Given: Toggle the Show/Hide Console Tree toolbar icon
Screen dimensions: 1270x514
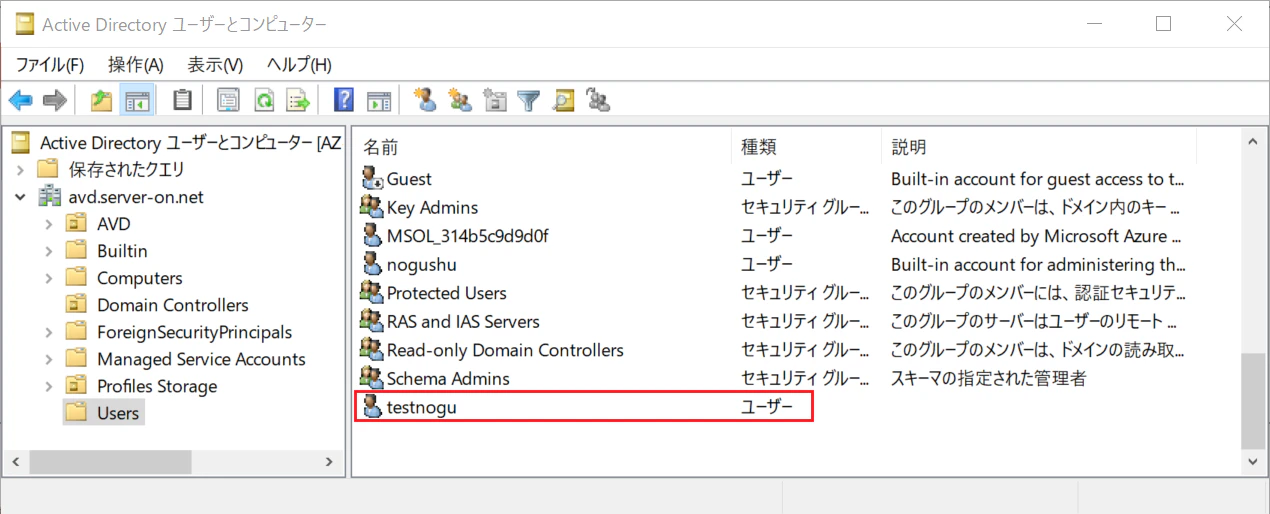Looking at the screenshot, I should (136, 100).
